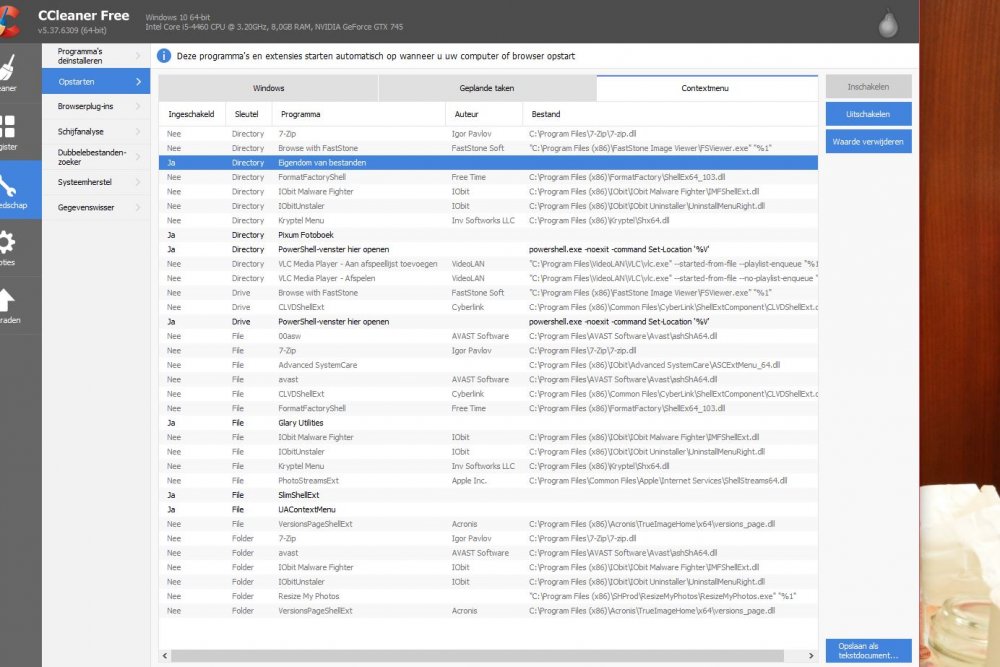Sort by the Ingeschakeld column header

click(191, 114)
